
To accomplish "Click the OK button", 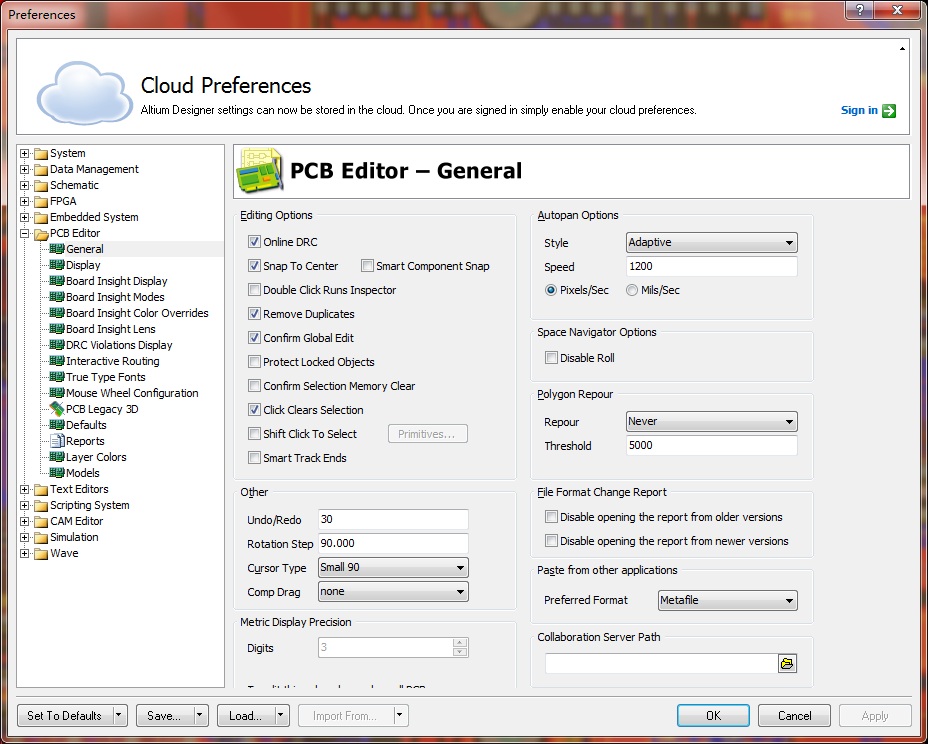I will 713,716.
